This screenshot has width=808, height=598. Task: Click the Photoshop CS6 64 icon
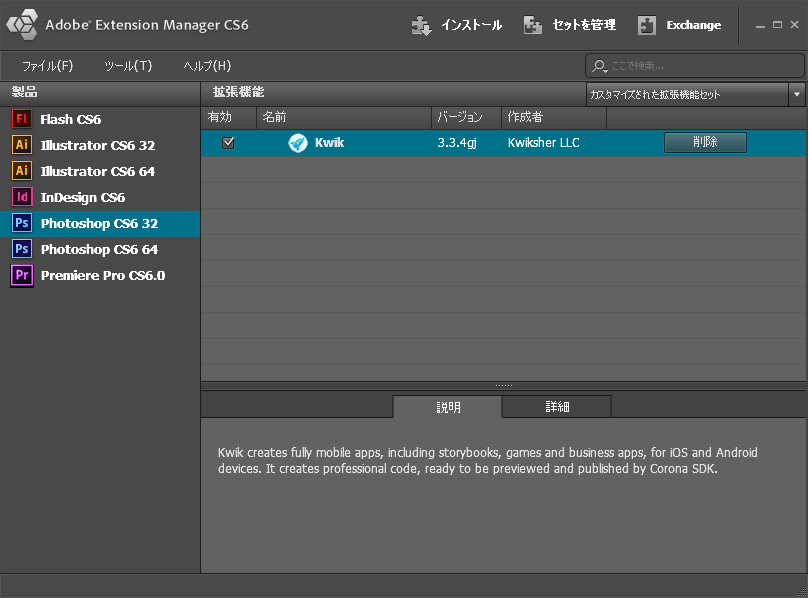(x=22, y=249)
